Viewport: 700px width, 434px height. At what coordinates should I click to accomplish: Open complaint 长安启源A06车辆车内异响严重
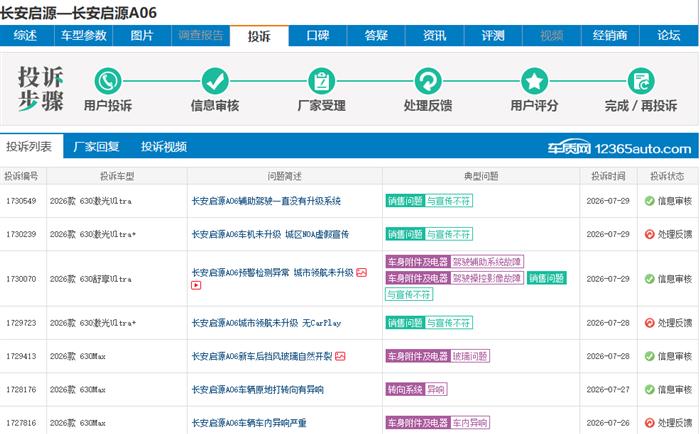[249, 422]
